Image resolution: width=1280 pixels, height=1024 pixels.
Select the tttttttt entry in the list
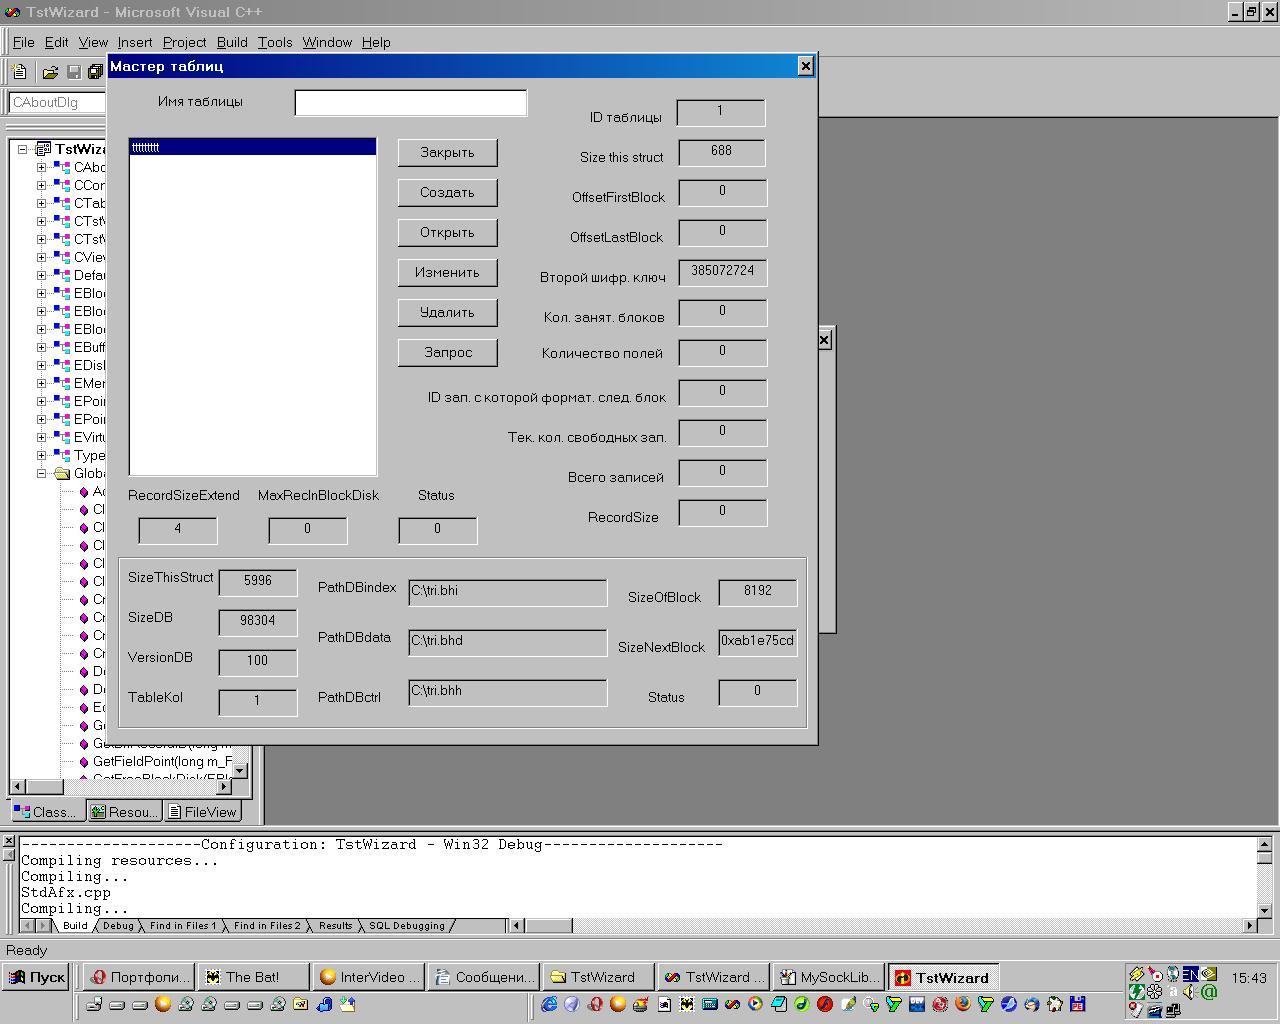252,147
